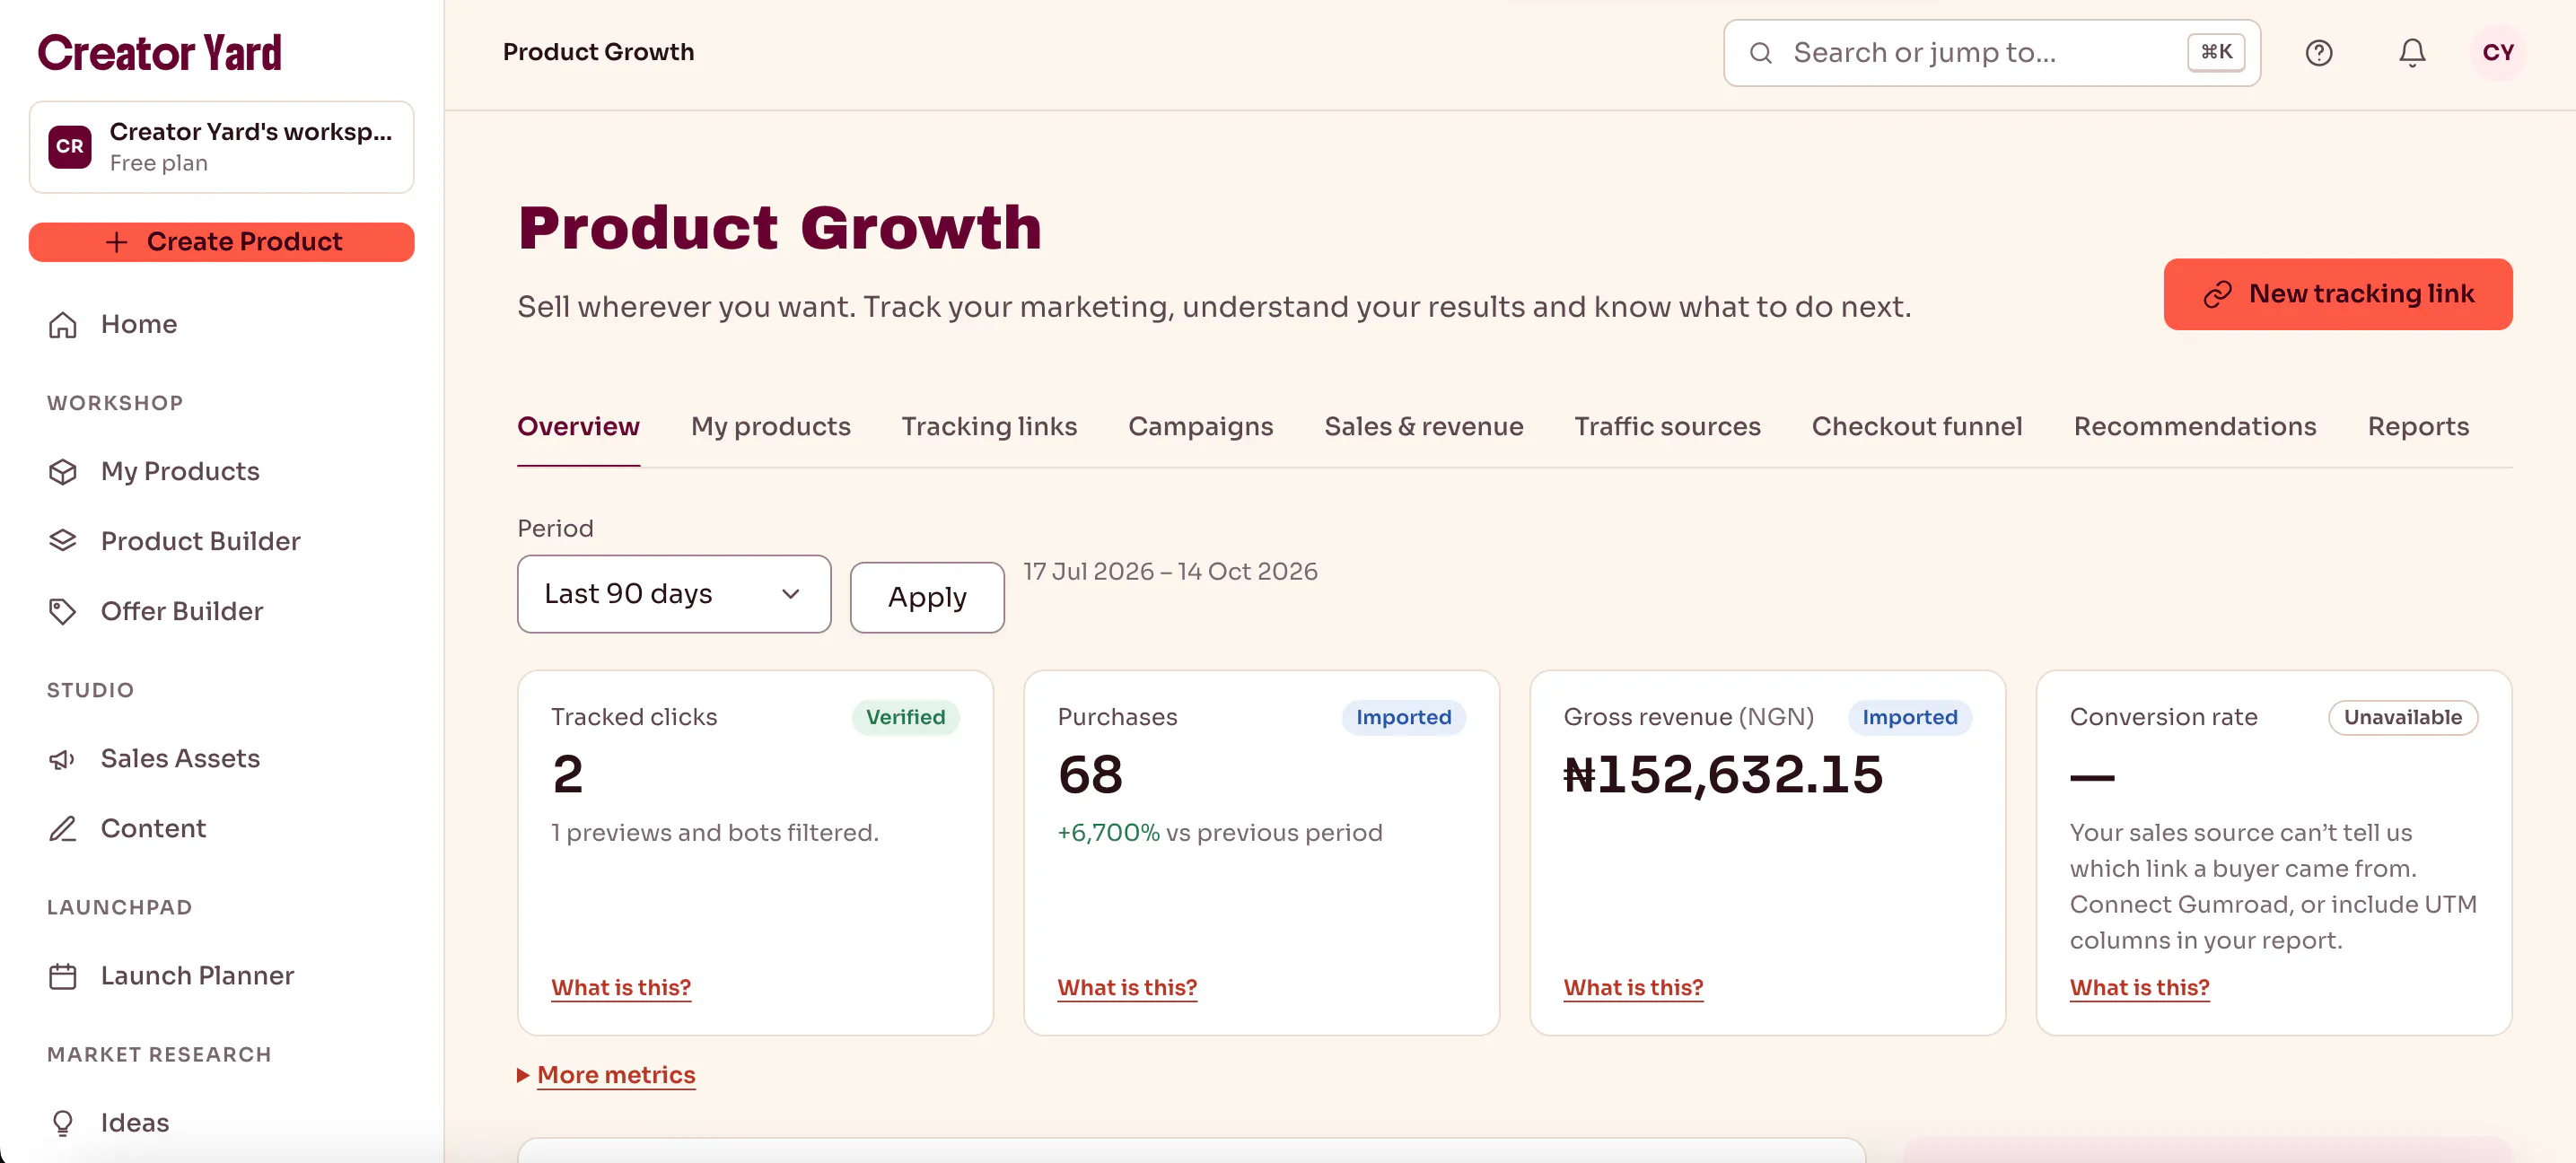The height and width of the screenshot is (1163, 2576).
Task: Click the Apply period button
Action: (x=926, y=597)
